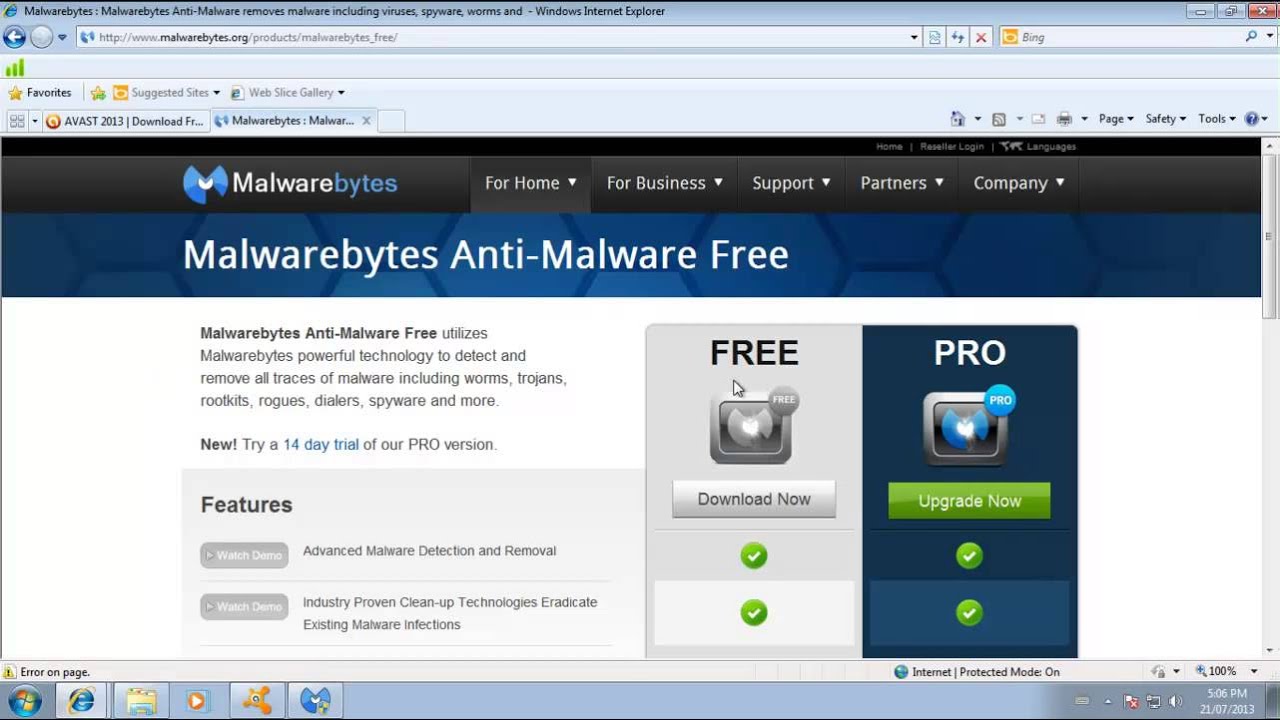Open a new blank tab
The height and width of the screenshot is (720, 1280).
(x=391, y=121)
